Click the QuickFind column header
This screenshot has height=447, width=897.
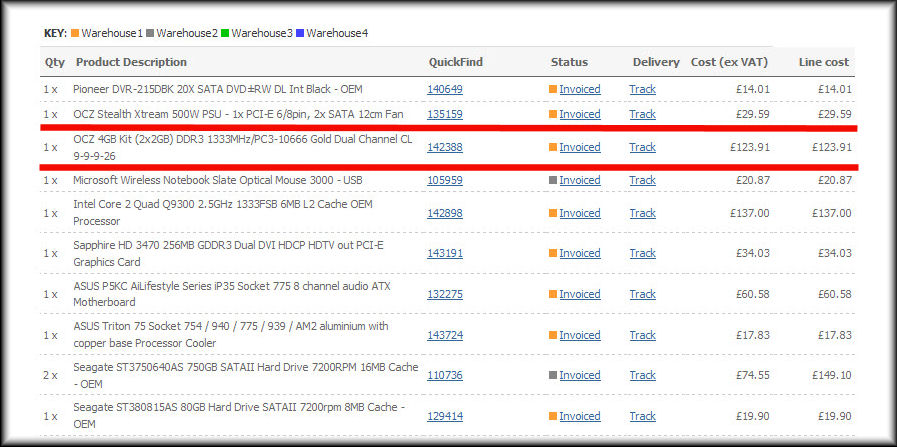[456, 62]
